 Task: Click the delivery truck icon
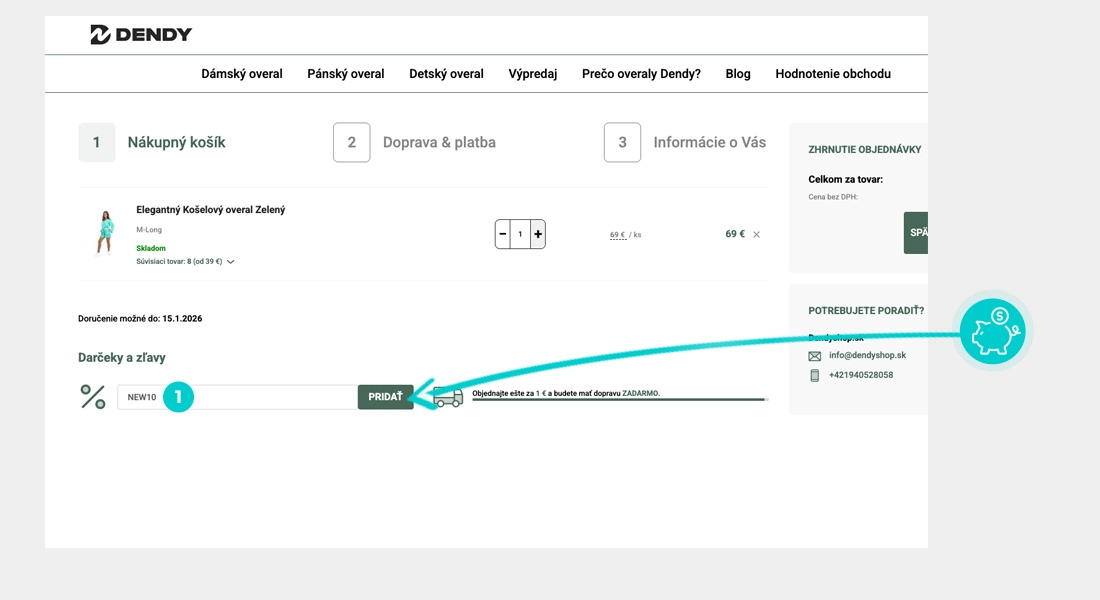pyautogui.click(x=449, y=398)
